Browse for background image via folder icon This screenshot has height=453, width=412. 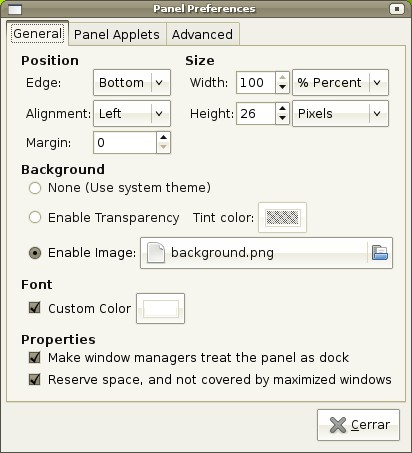tap(380, 253)
